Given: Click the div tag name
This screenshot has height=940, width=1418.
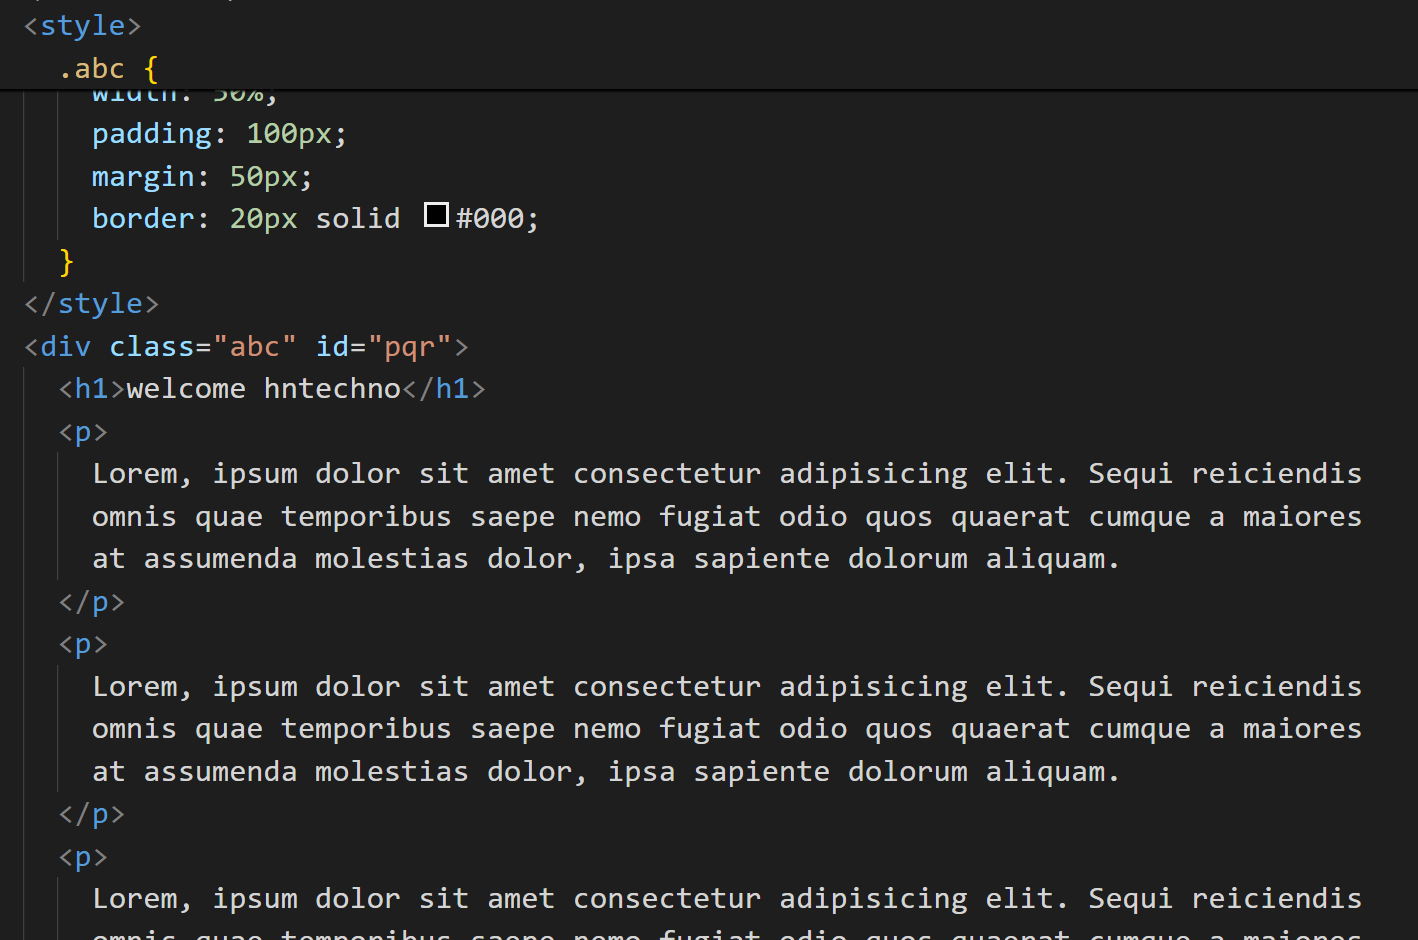Looking at the screenshot, I should (66, 347).
